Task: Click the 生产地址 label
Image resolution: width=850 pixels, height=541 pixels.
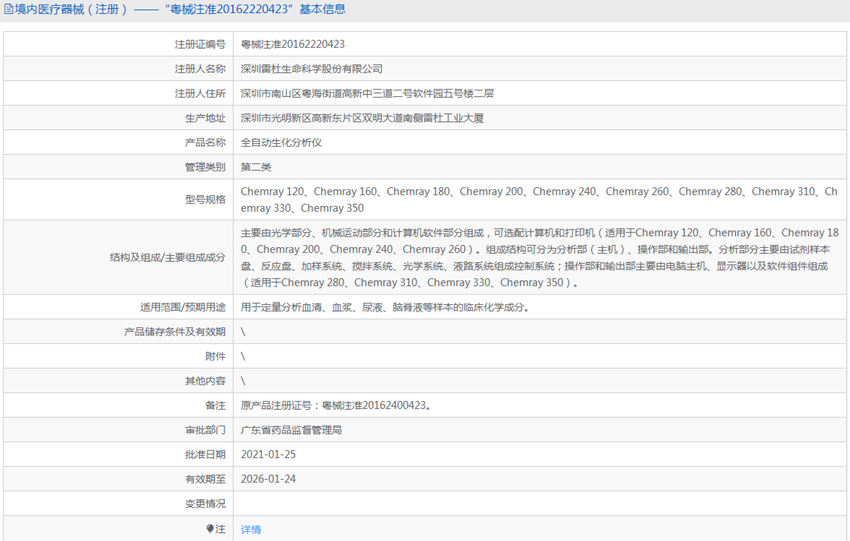Action: [205, 118]
